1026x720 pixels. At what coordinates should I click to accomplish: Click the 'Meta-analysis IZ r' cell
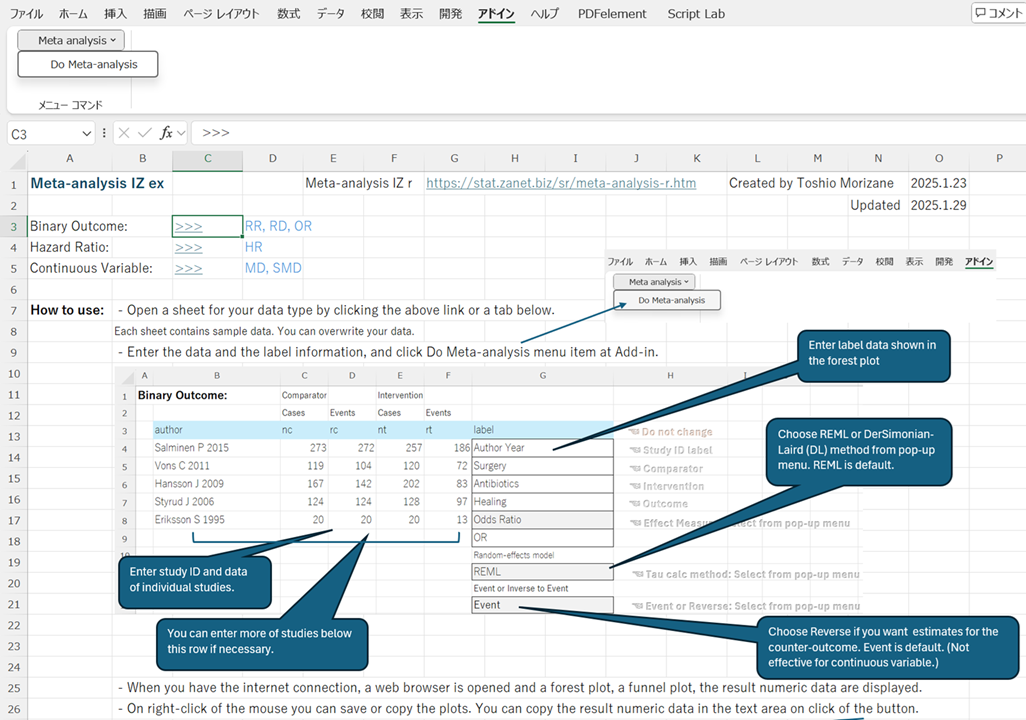click(x=359, y=183)
